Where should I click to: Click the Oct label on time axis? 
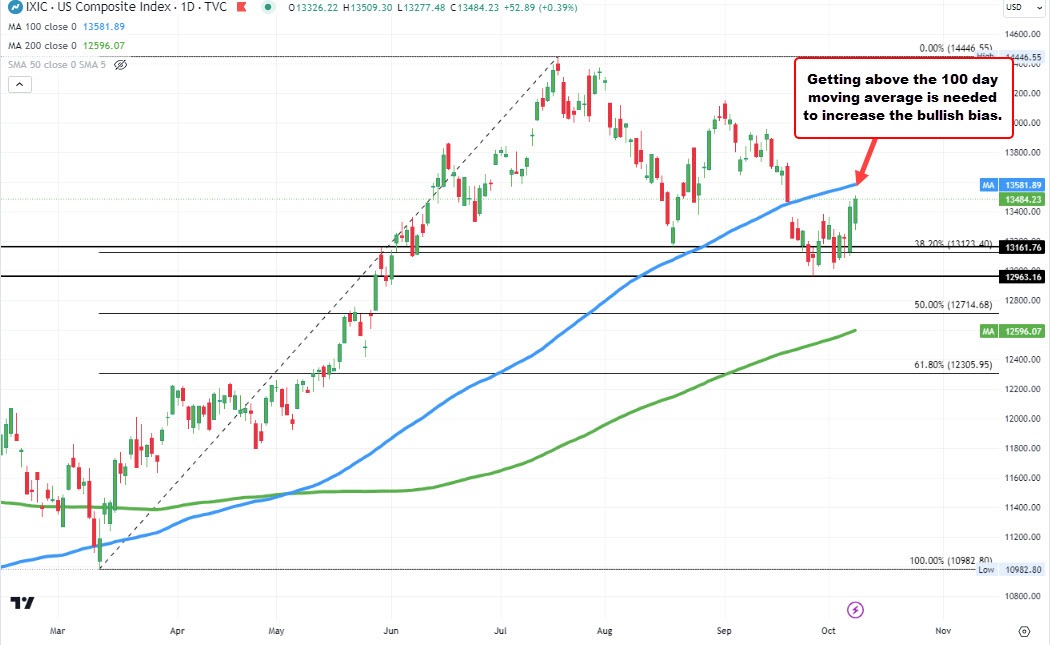(828, 631)
